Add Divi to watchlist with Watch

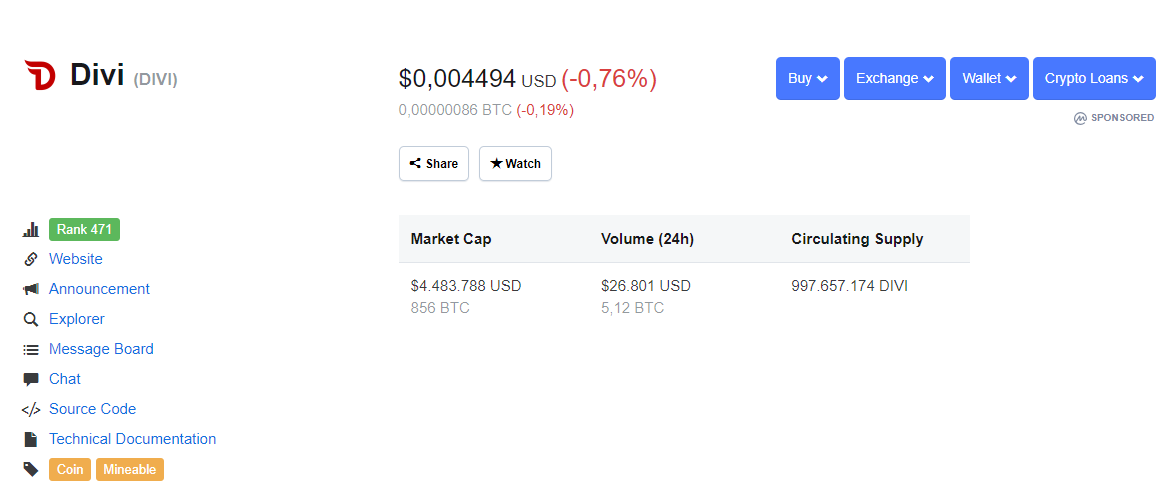point(515,164)
